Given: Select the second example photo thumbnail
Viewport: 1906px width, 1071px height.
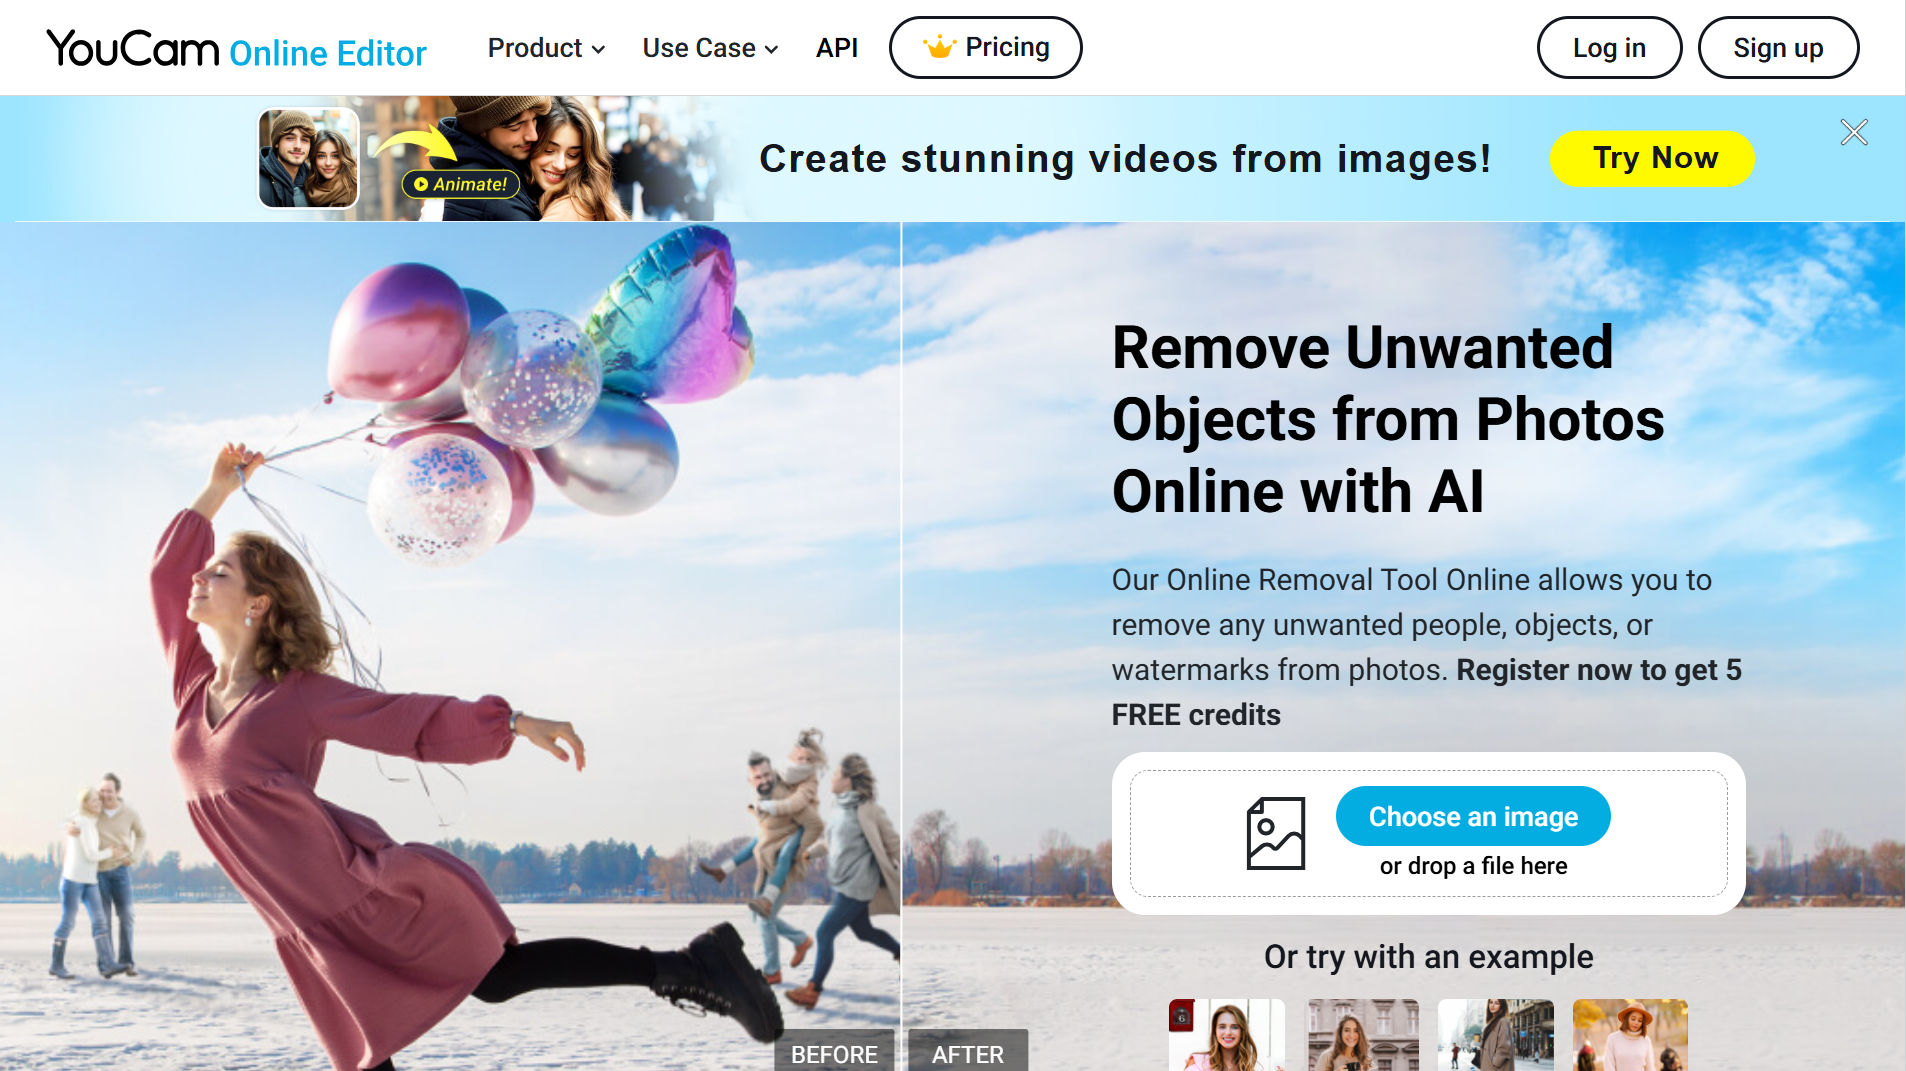Looking at the screenshot, I should (1362, 1035).
